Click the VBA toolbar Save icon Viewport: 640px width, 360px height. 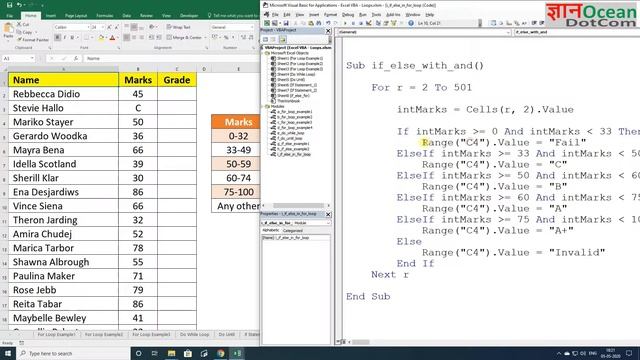click(286, 23)
